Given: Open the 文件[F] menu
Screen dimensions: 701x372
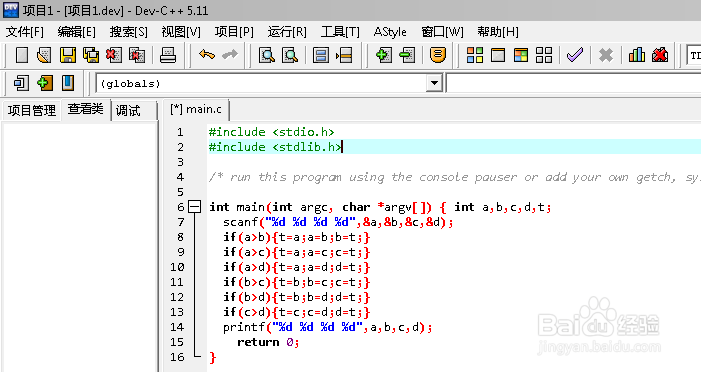Looking at the screenshot, I should click(x=25, y=32).
